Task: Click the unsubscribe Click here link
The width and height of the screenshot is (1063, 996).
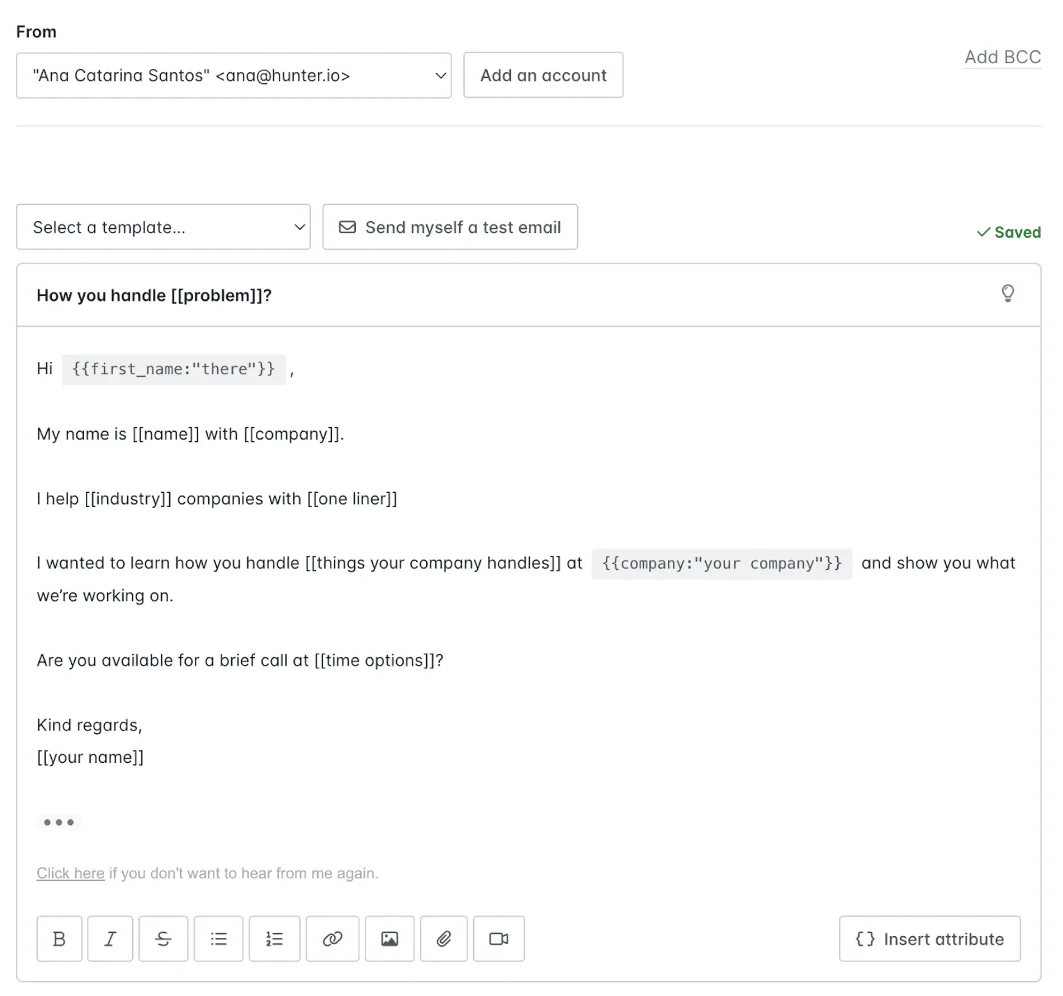Action: (70, 873)
